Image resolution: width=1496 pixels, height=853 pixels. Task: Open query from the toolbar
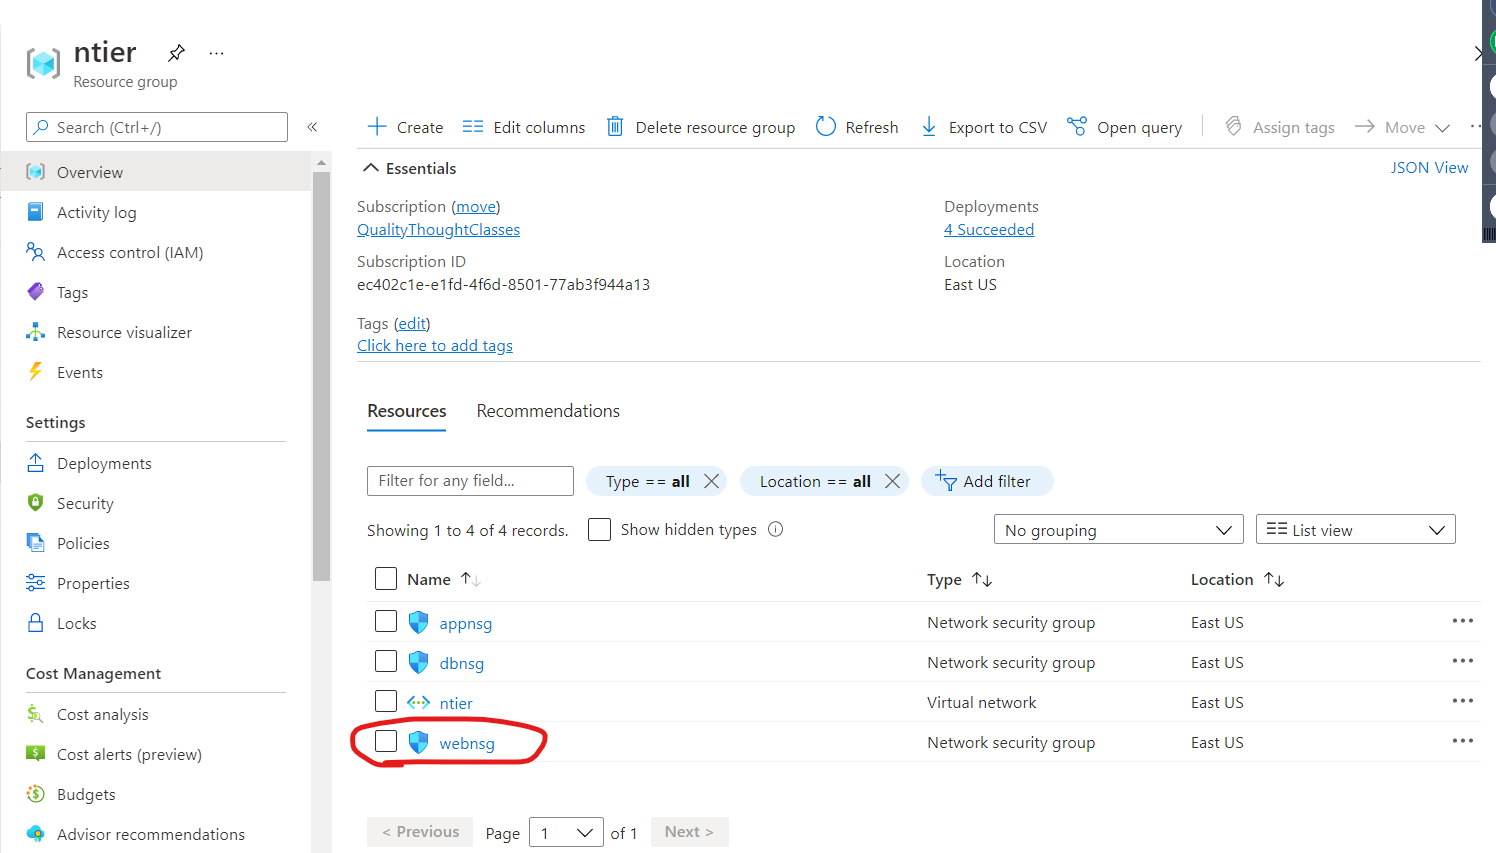(1124, 127)
